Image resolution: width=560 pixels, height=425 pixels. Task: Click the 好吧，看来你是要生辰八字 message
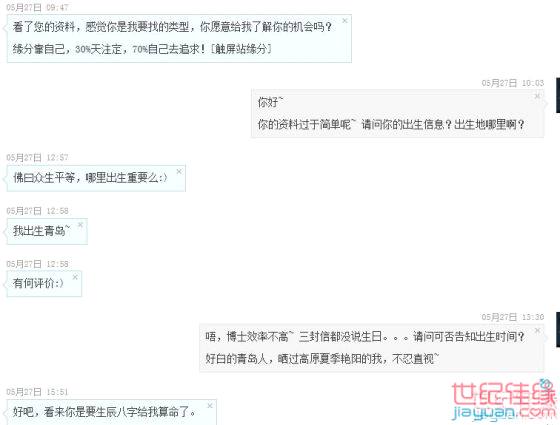pos(104,412)
